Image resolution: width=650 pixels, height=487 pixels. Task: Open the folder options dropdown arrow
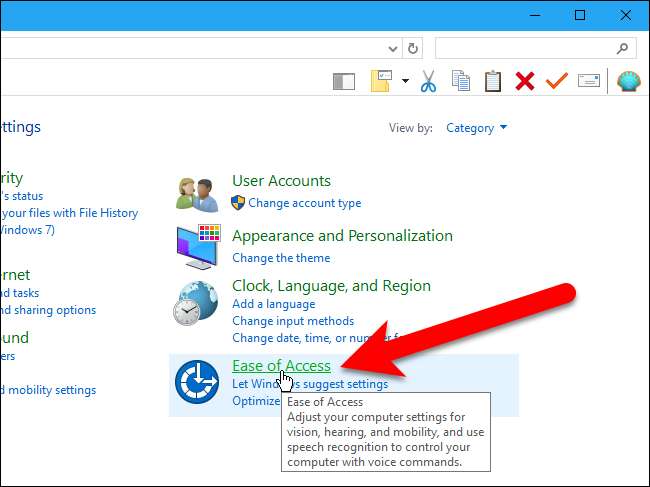405,81
